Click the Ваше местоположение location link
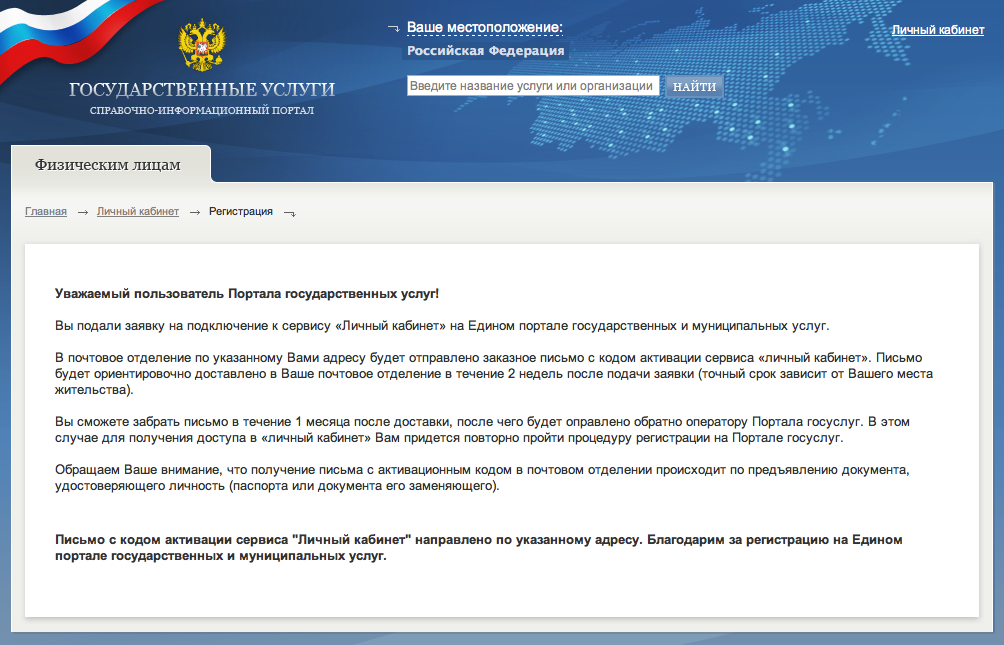Image resolution: width=1004 pixels, height=645 pixels. click(485, 28)
